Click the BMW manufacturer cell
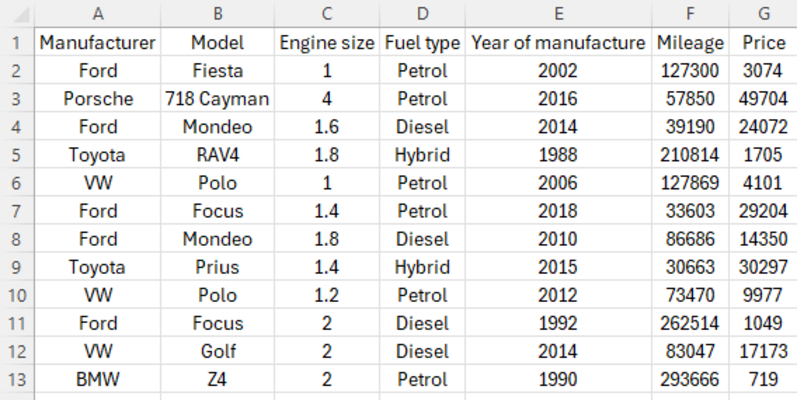The width and height of the screenshot is (797, 400). coord(98,379)
